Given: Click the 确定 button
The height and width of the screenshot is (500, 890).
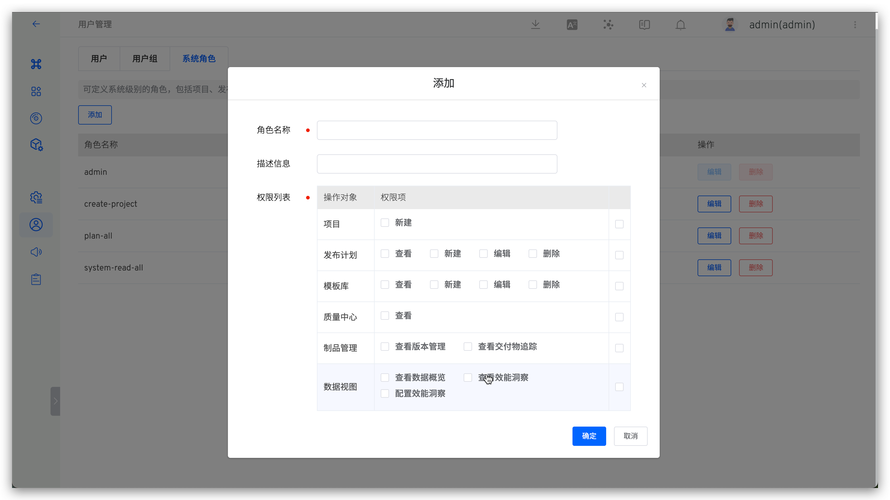Looking at the screenshot, I should [589, 436].
